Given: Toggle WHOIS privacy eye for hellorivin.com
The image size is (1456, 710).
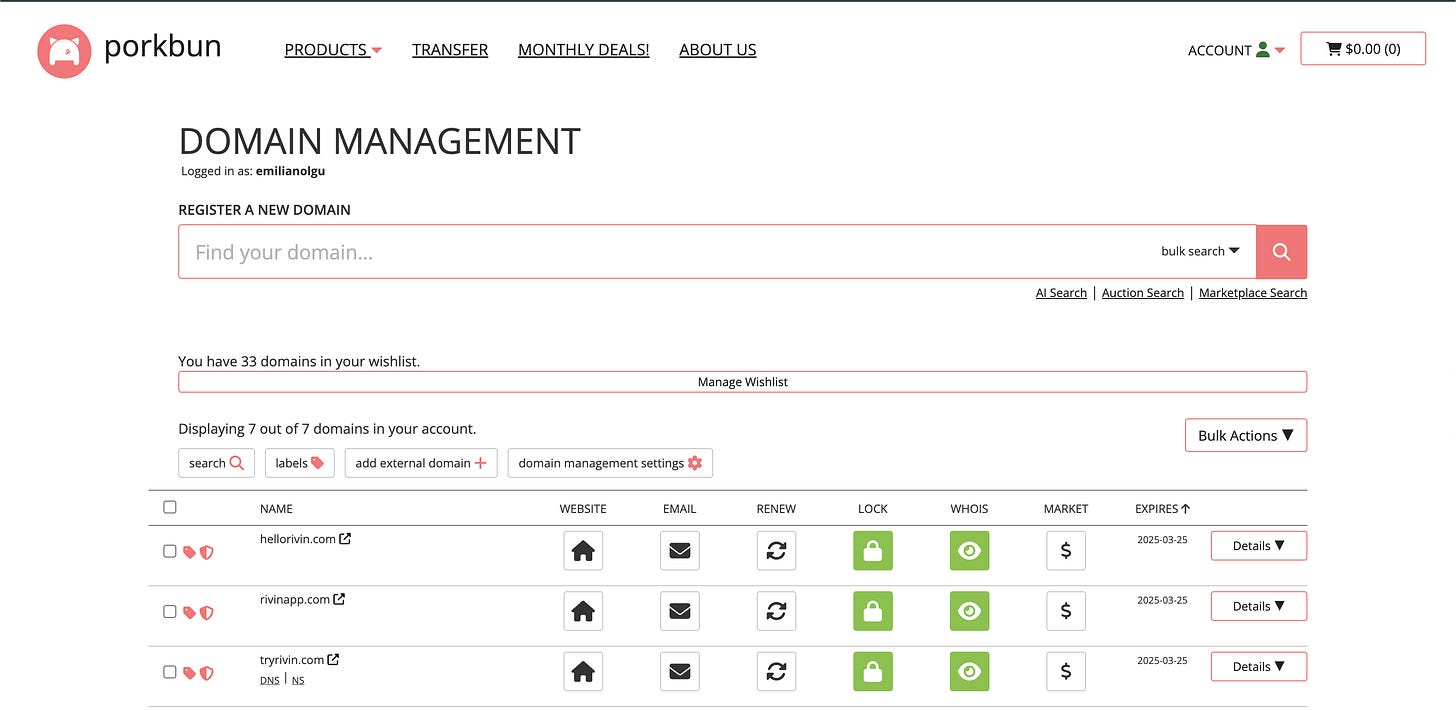Looking at the screenshot, I should [x=969, y=551].
